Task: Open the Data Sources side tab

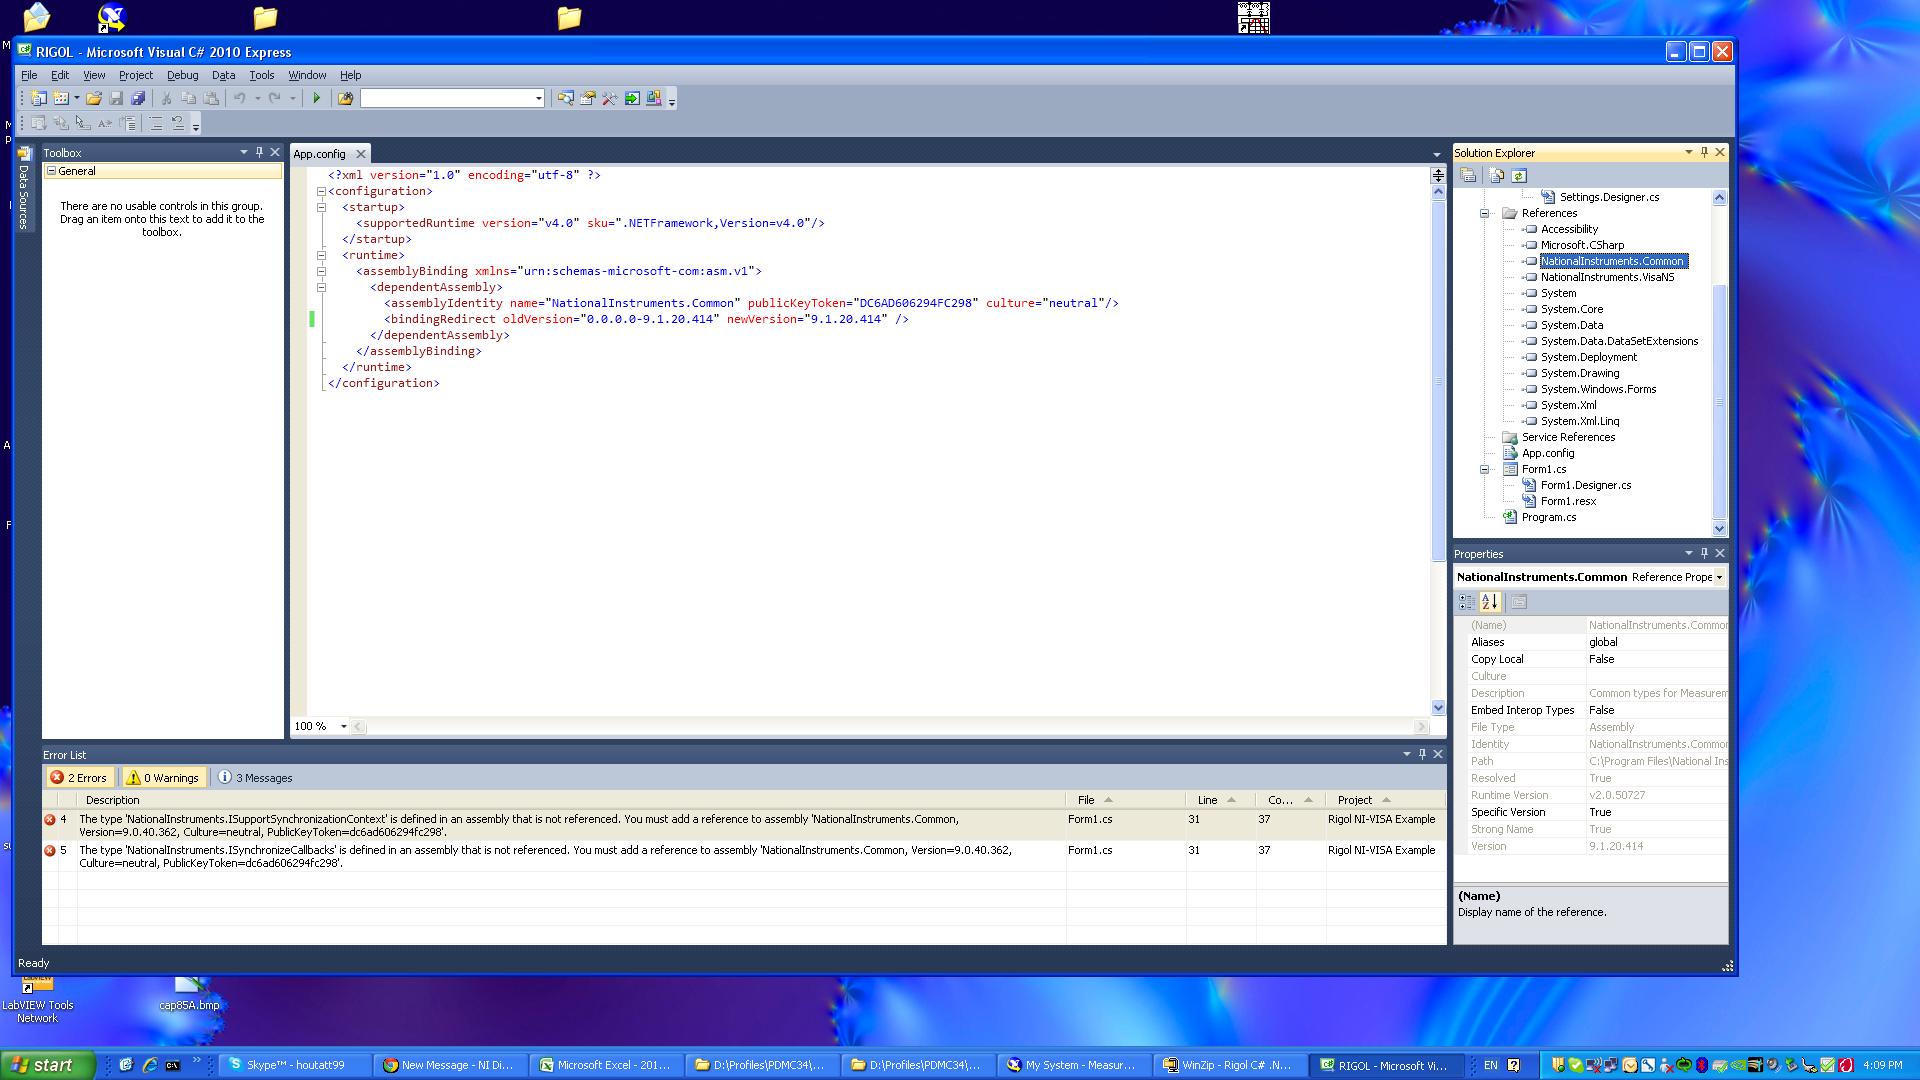Action: click(24, 188)
